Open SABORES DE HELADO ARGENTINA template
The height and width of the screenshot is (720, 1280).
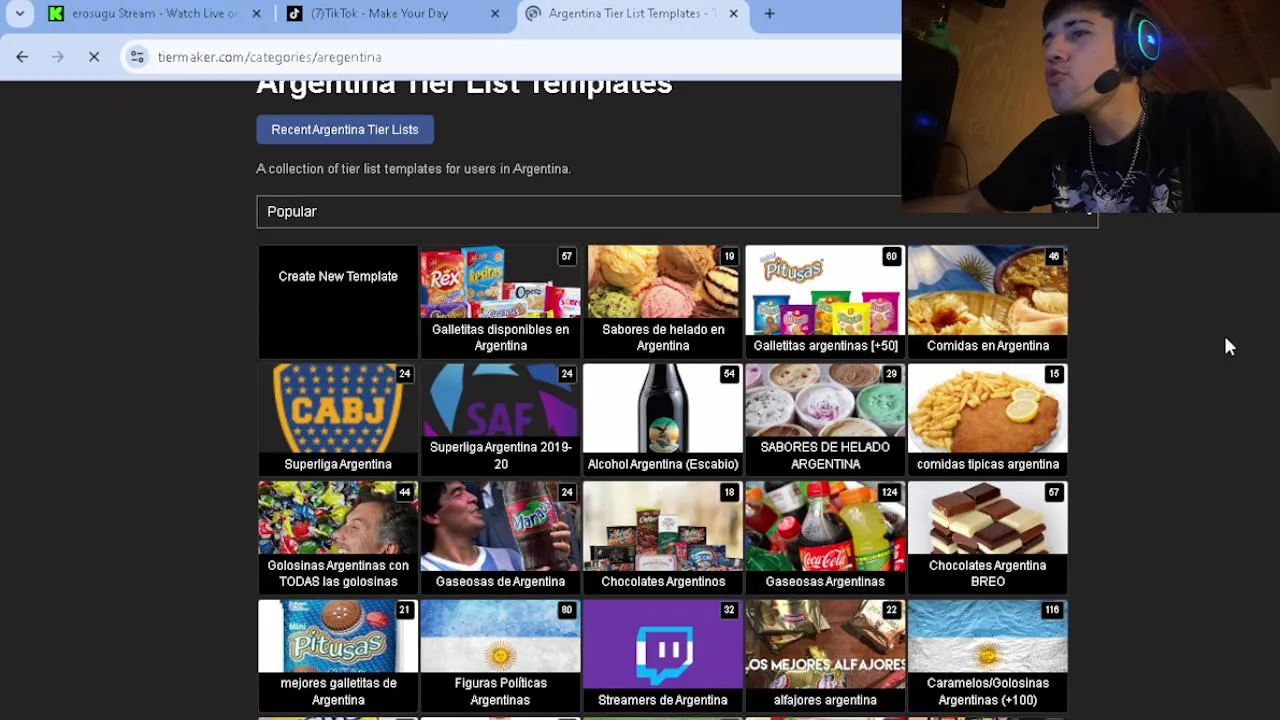pos(825,419)
